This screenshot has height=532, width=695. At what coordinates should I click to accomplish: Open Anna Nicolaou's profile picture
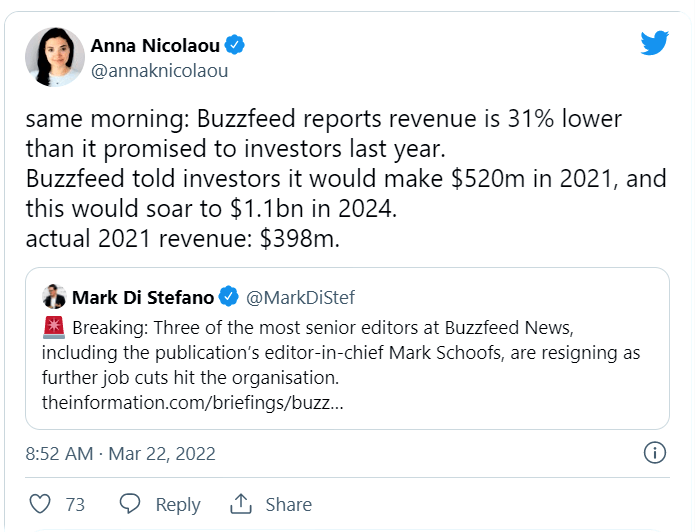tap(55, 57)
